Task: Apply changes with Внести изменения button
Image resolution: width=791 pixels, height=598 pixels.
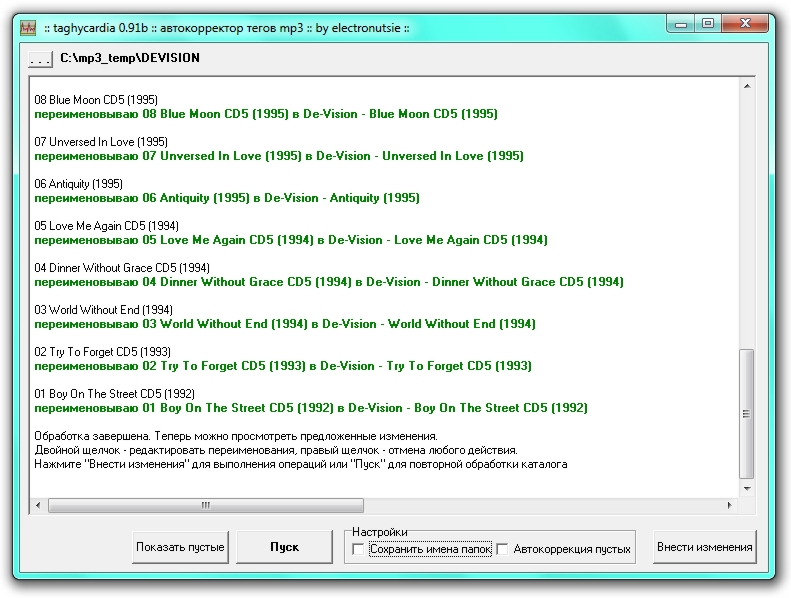Action: (704, 547)
